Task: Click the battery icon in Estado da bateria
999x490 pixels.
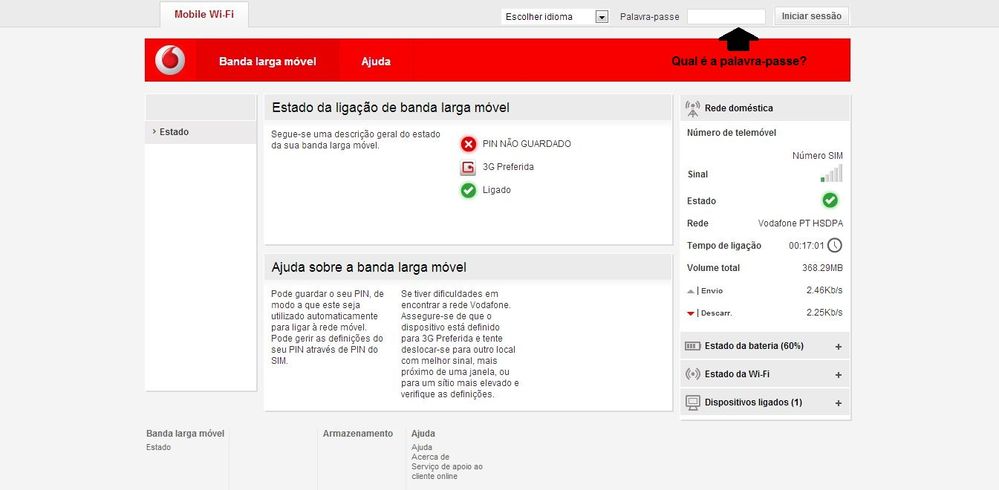Action: pos(693,346)
